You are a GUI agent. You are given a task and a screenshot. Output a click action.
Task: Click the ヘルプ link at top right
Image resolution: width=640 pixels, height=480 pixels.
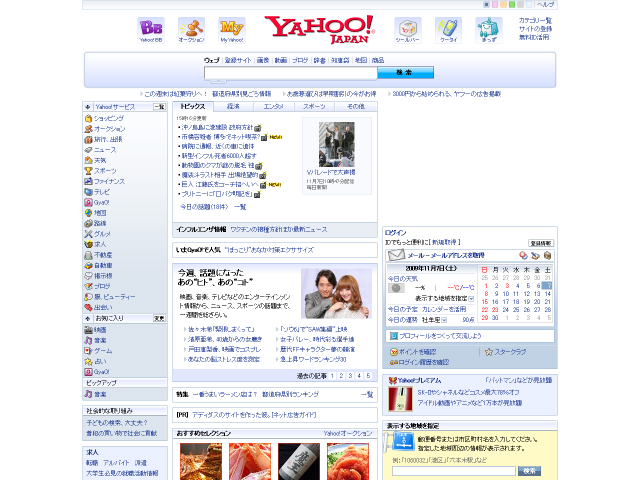coord(545,4)
